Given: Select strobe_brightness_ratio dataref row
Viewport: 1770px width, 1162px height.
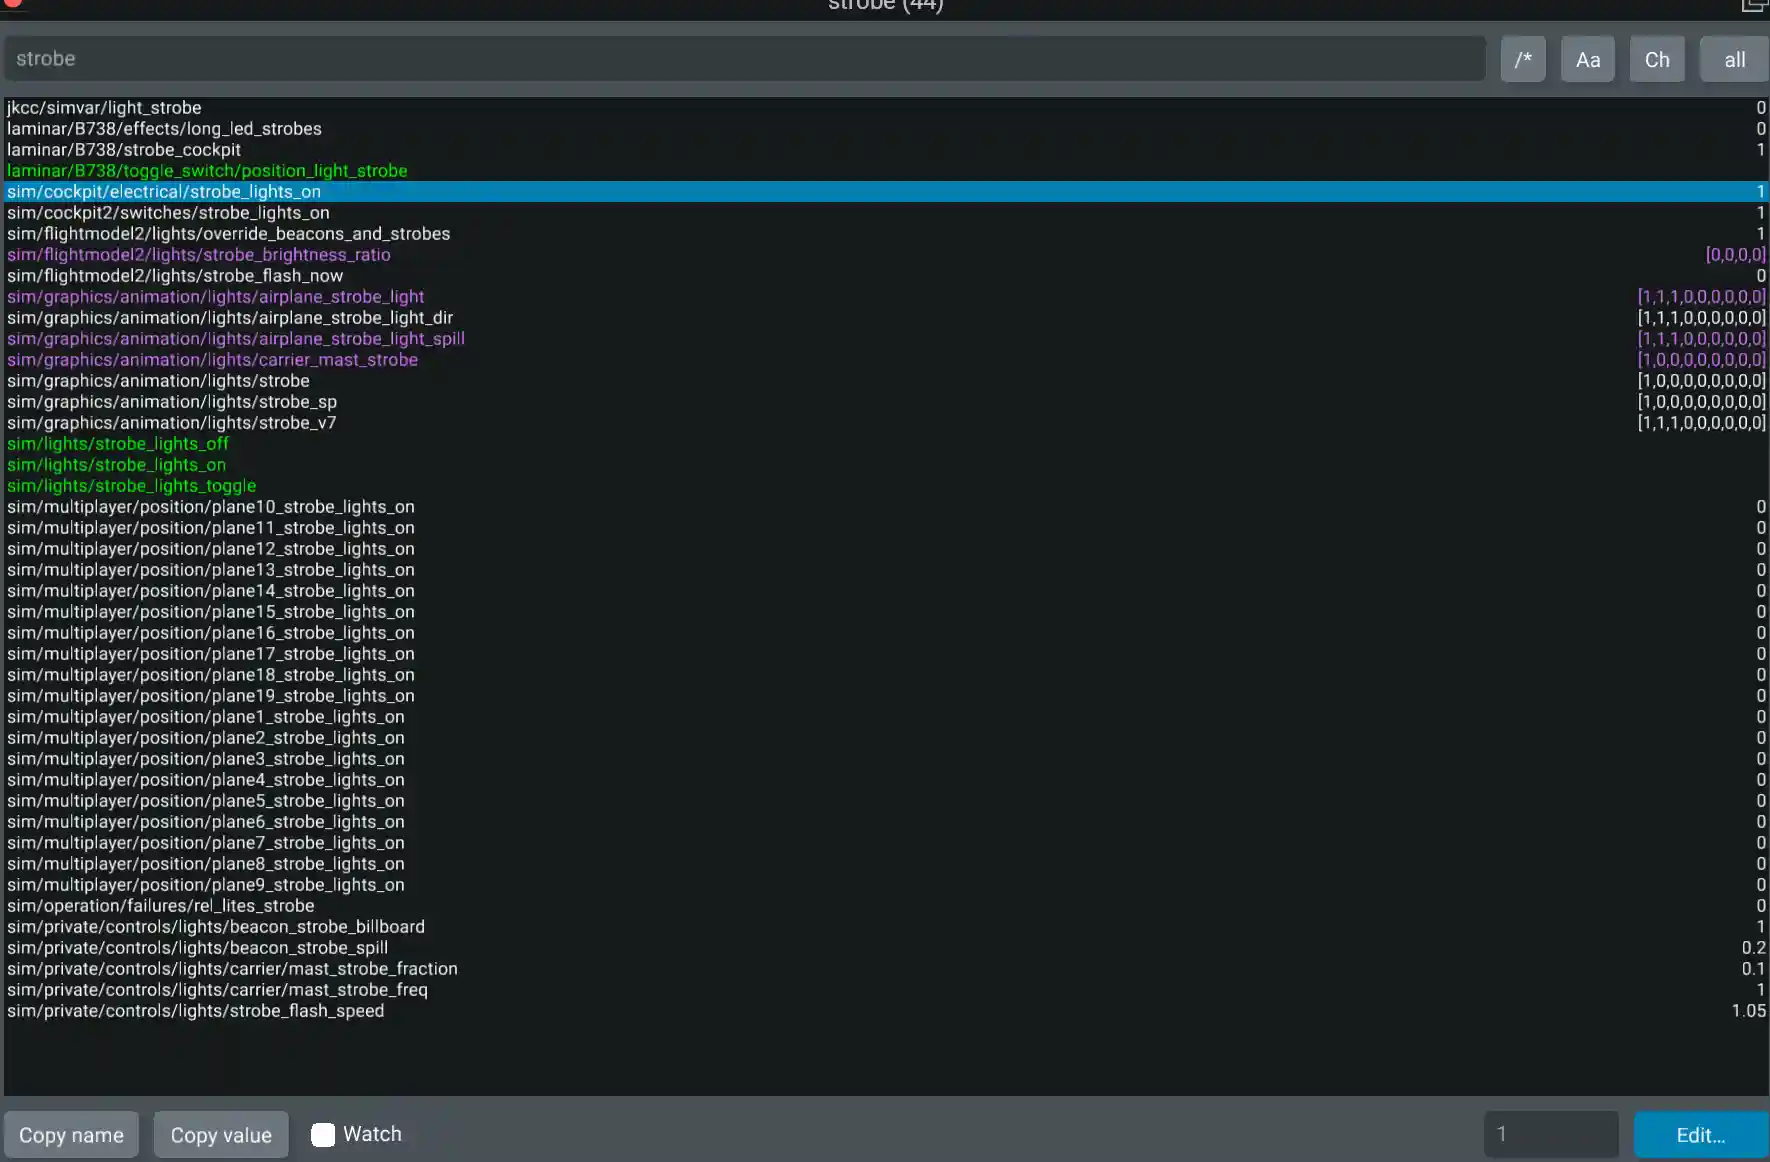Looking at the screenshot, I should pos(886,255).
